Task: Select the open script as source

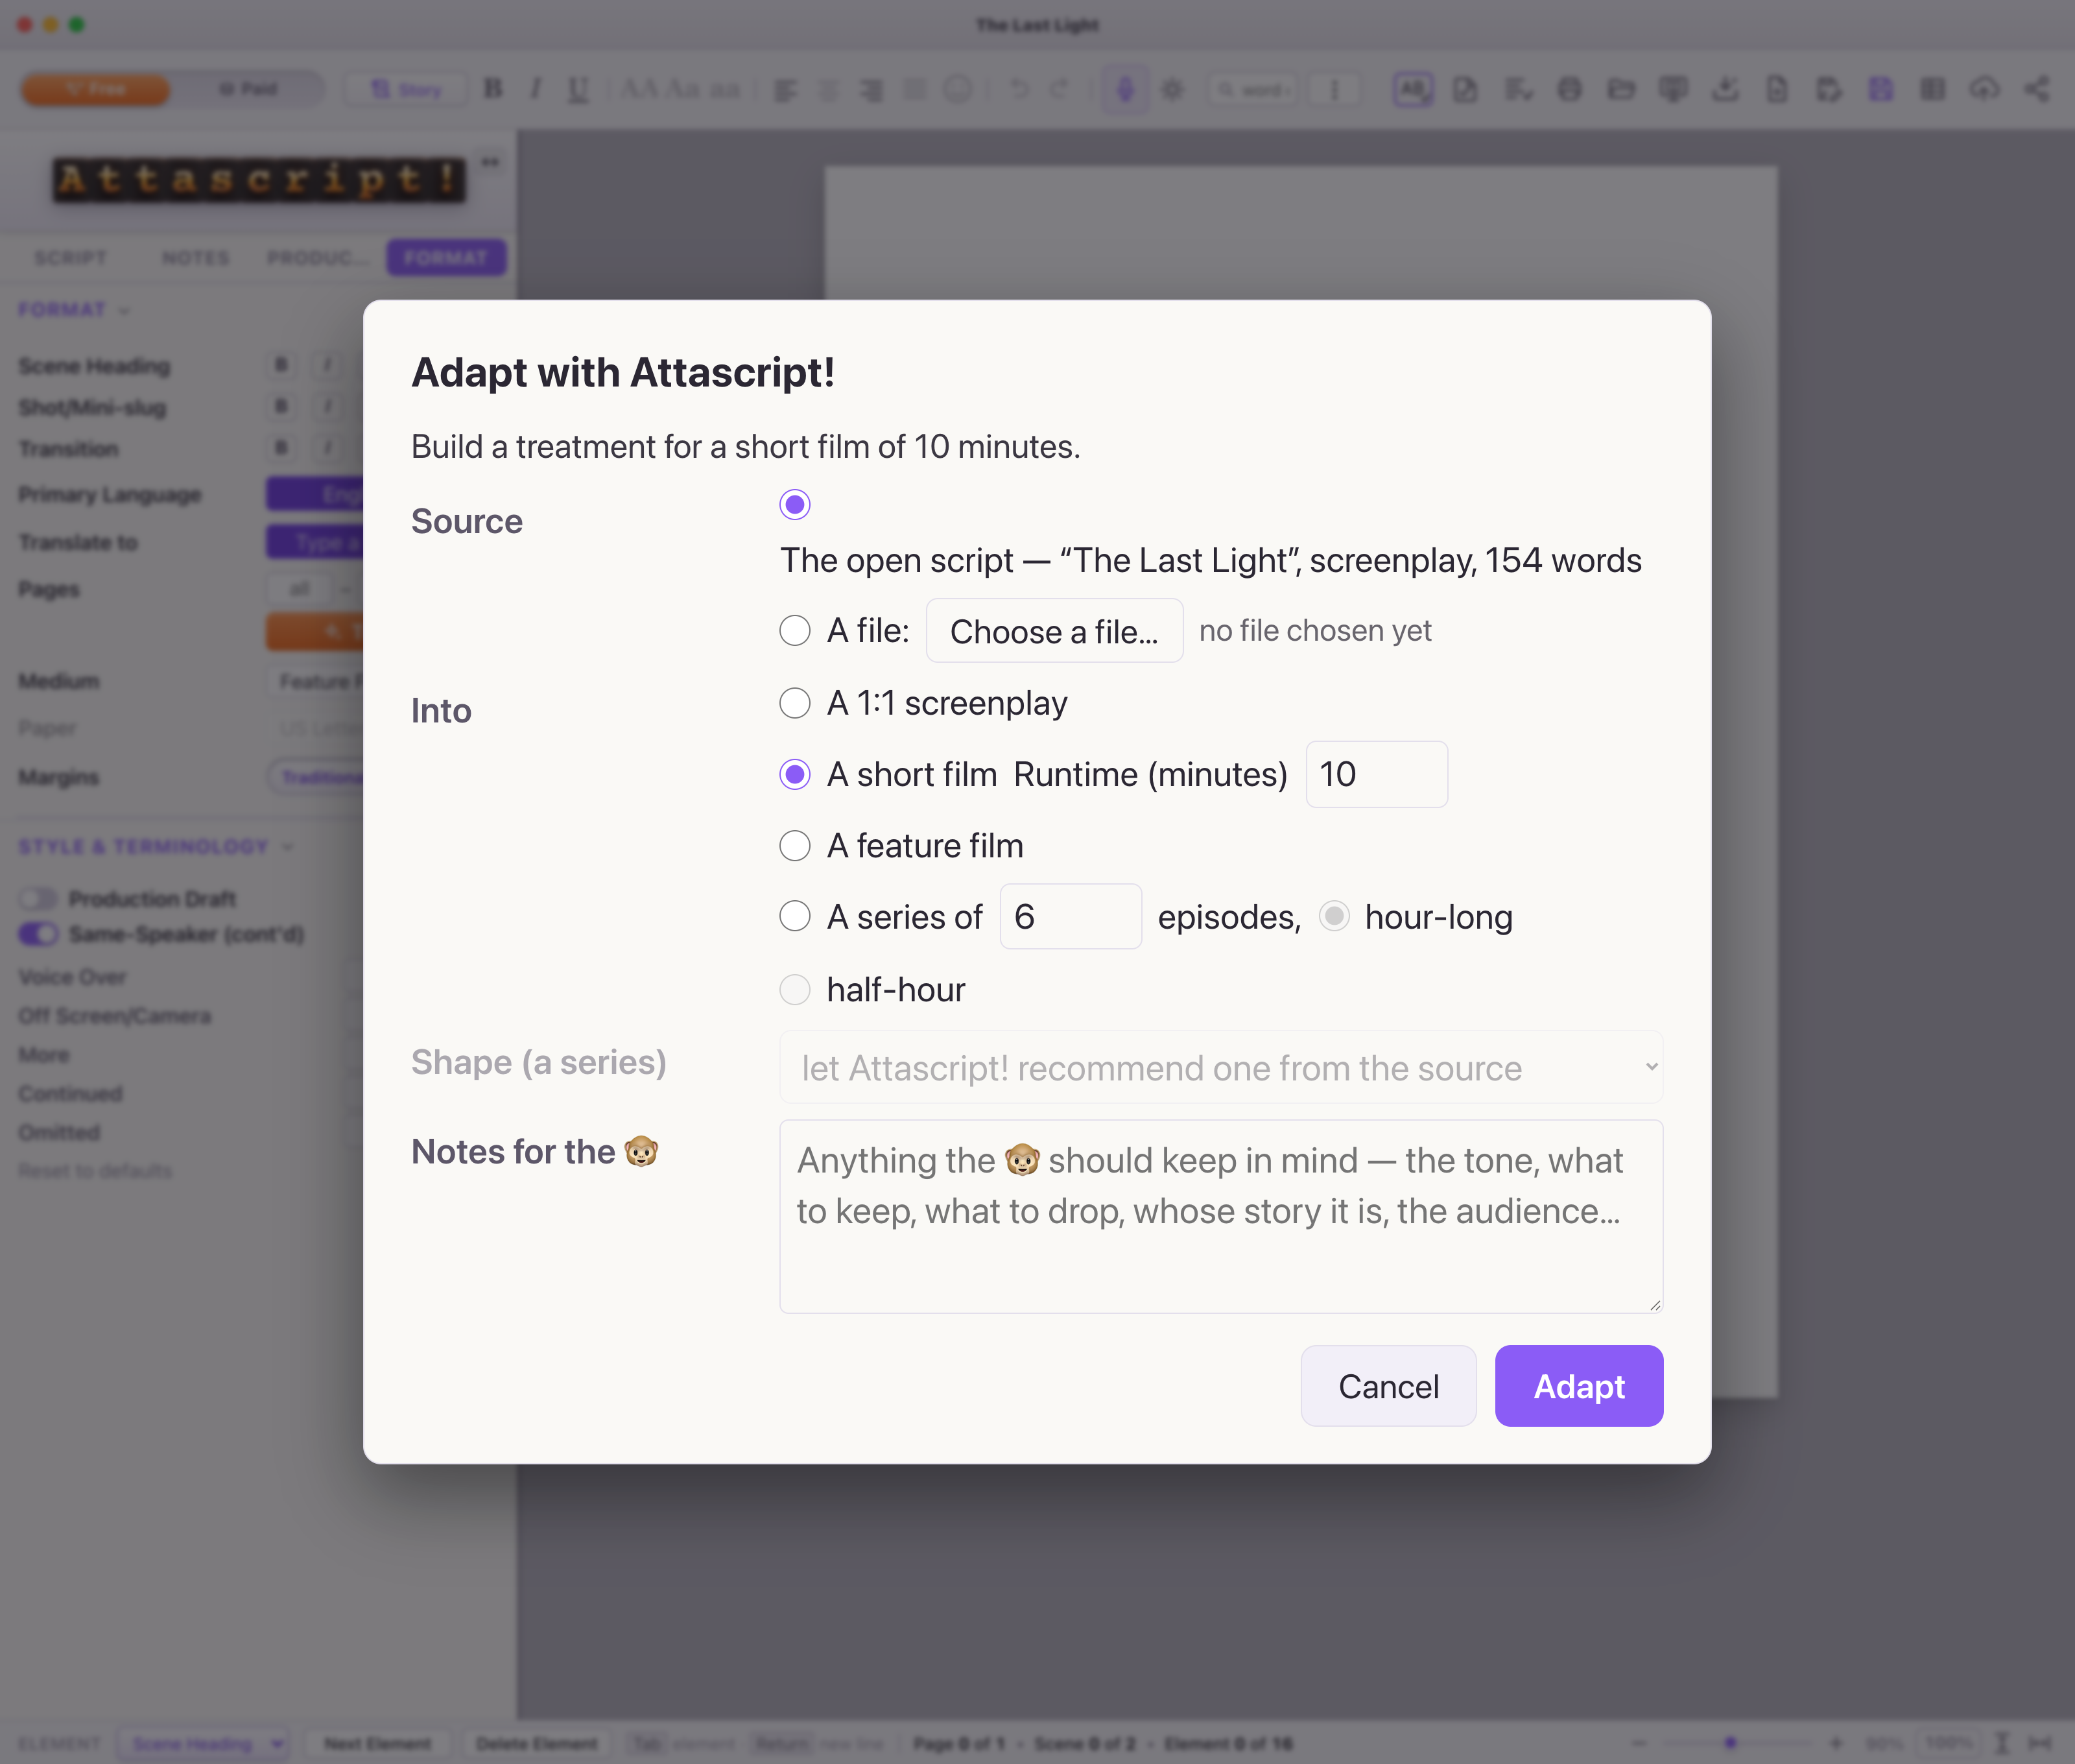Action: (x=795, y=505)
